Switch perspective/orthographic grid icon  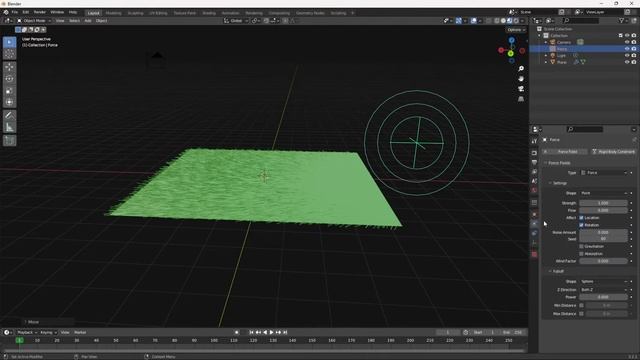pyautogui.click(x=521, y=99)
